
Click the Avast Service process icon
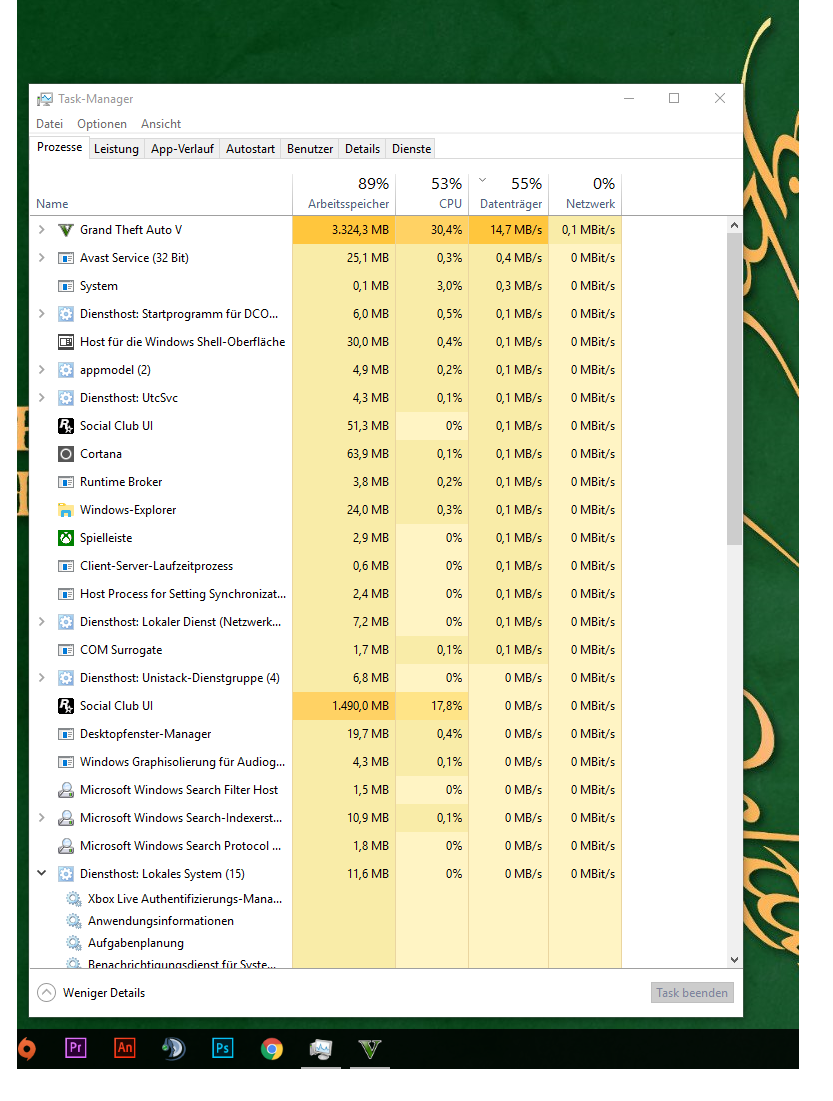(x=65, y=258)
